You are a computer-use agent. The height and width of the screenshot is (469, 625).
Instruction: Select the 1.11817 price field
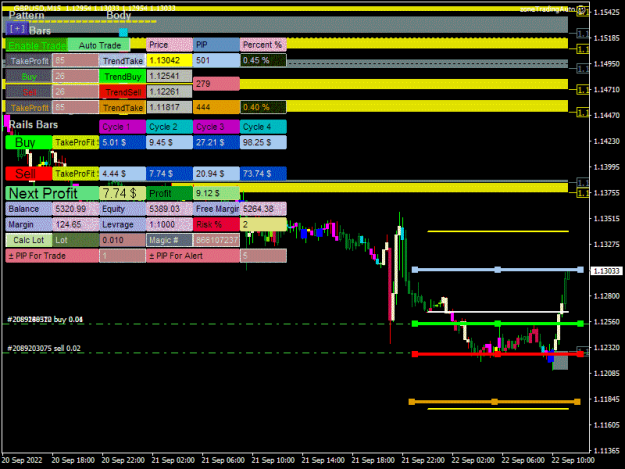tap(169, 108)
